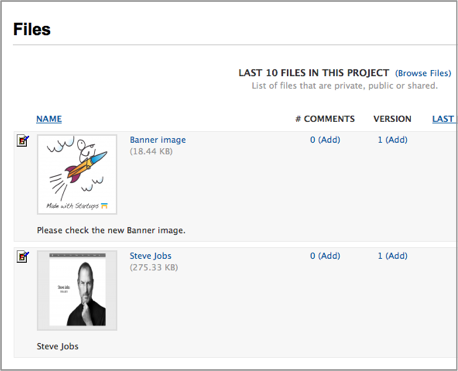The height and width of the screenshot is (371, 458).
Task: Select the '# COMMENTS' column heading
Action: click(x=325, y=119)
